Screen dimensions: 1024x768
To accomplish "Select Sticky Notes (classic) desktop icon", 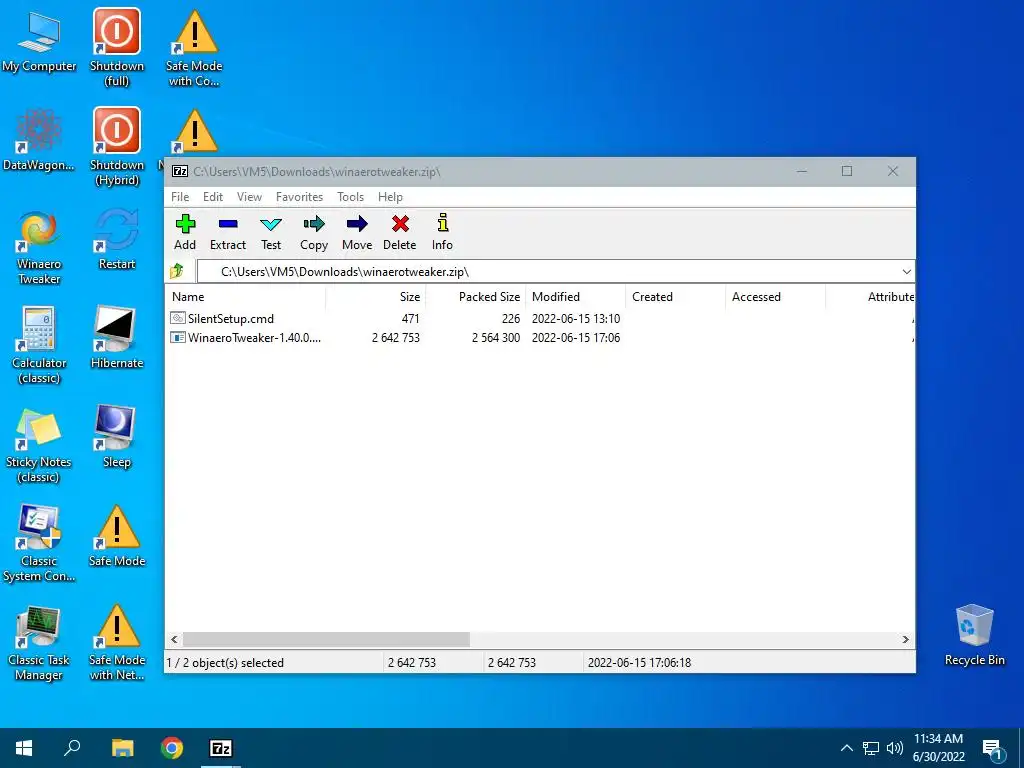I will [39, 445].
